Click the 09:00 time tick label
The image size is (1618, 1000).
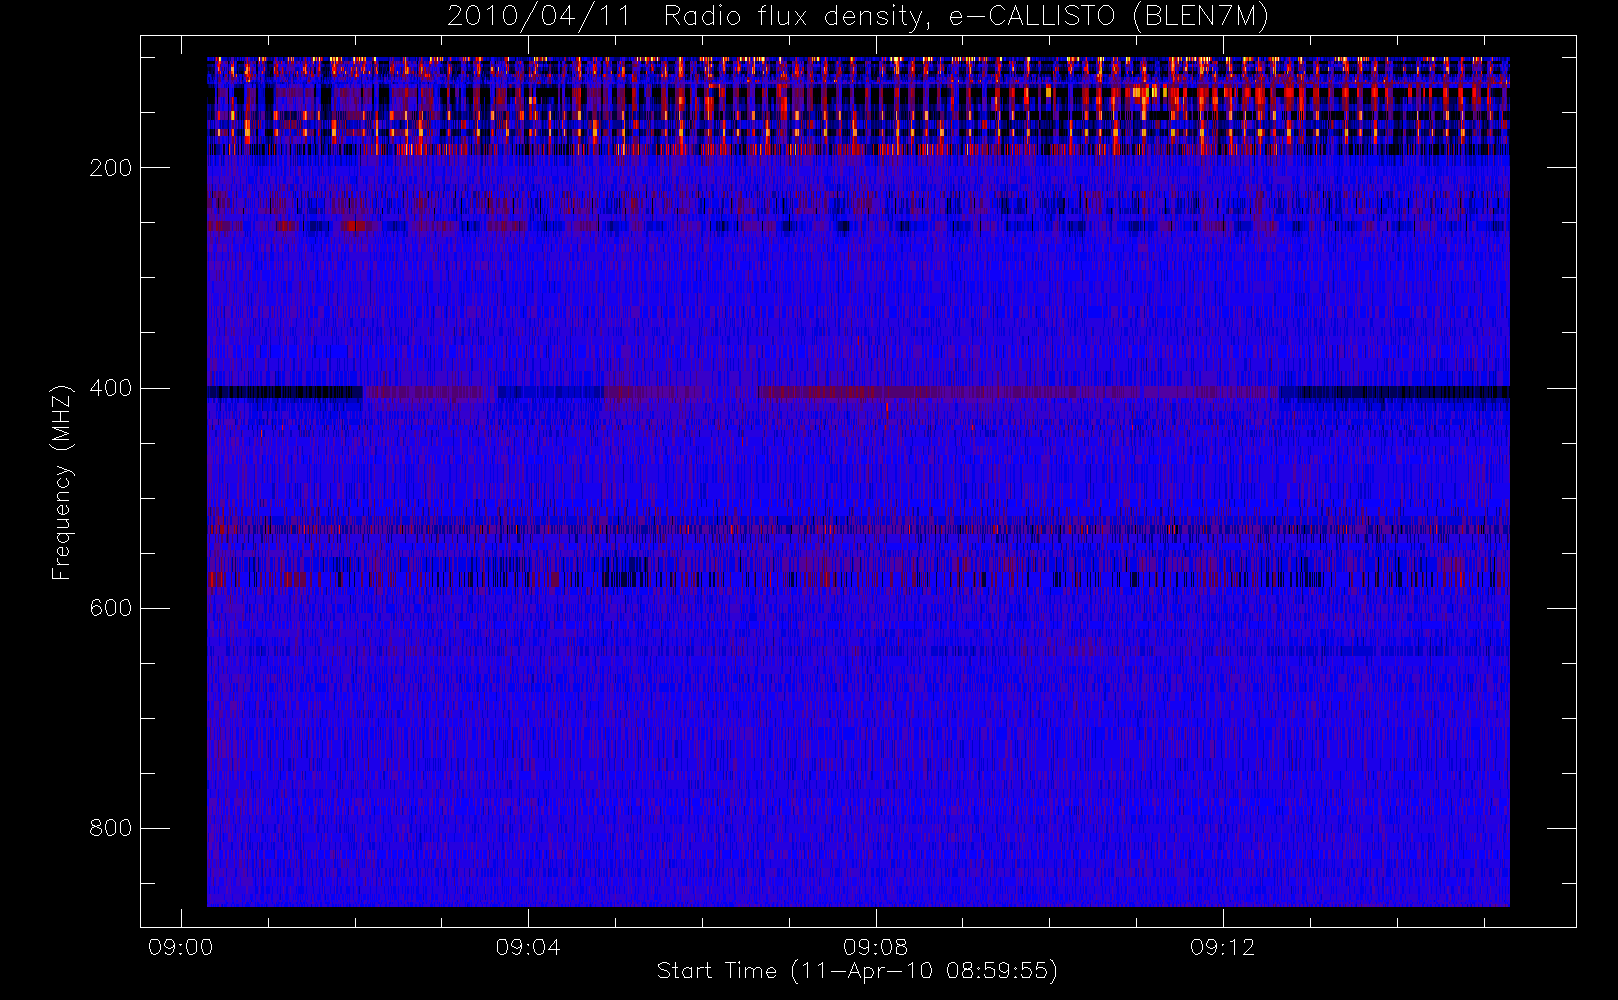[x=181, y=947]
